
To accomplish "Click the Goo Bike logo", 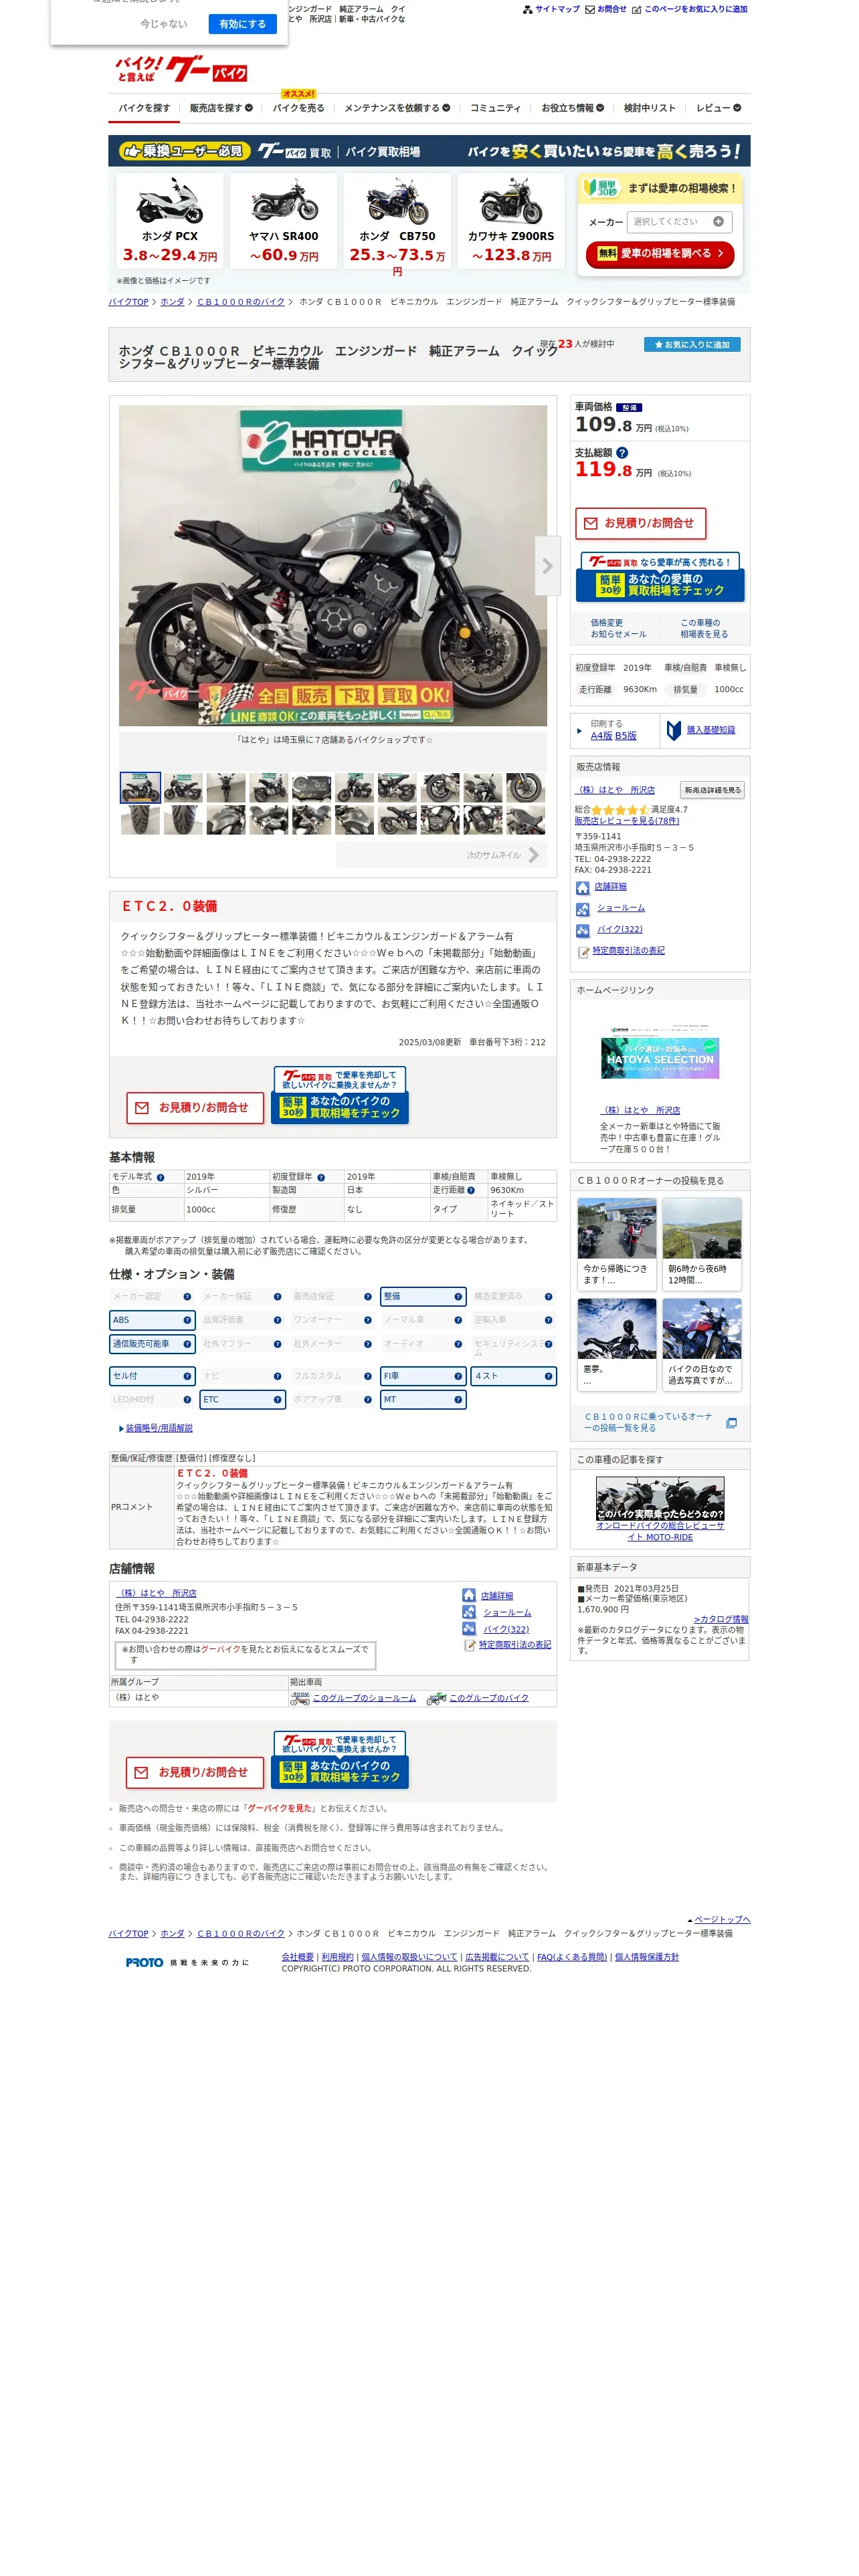I will pyautogui.click(x=181, y=69).
